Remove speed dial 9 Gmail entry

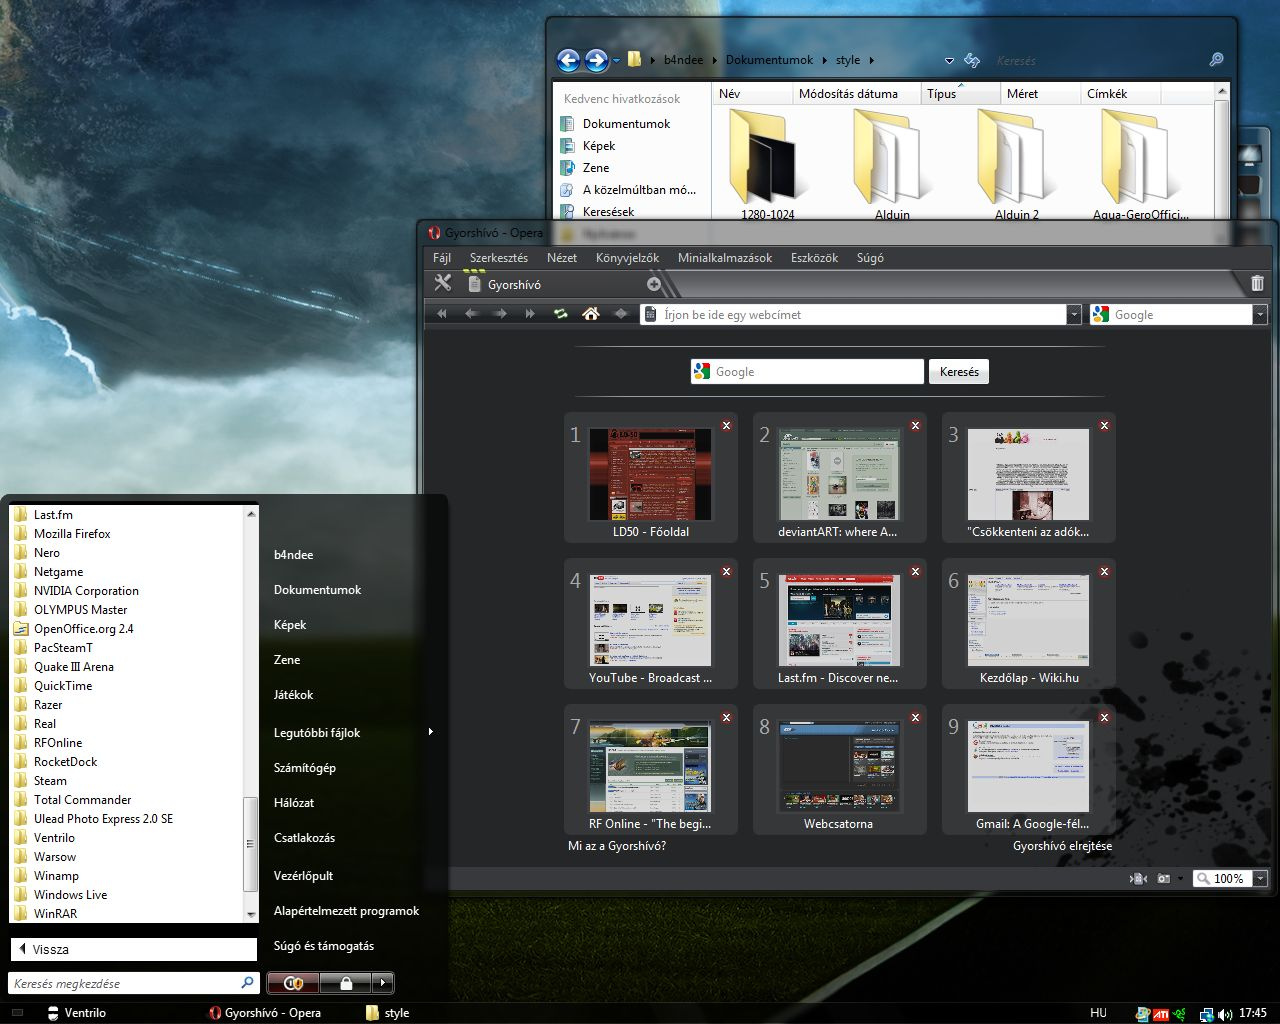(1104, 718)
